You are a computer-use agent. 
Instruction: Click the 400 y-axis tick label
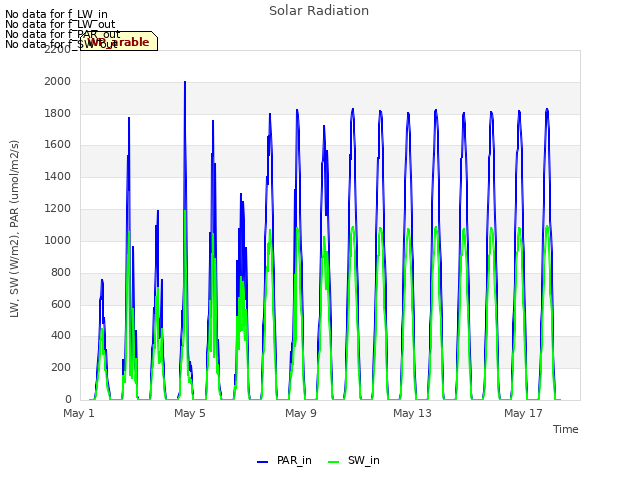point(61,336)
